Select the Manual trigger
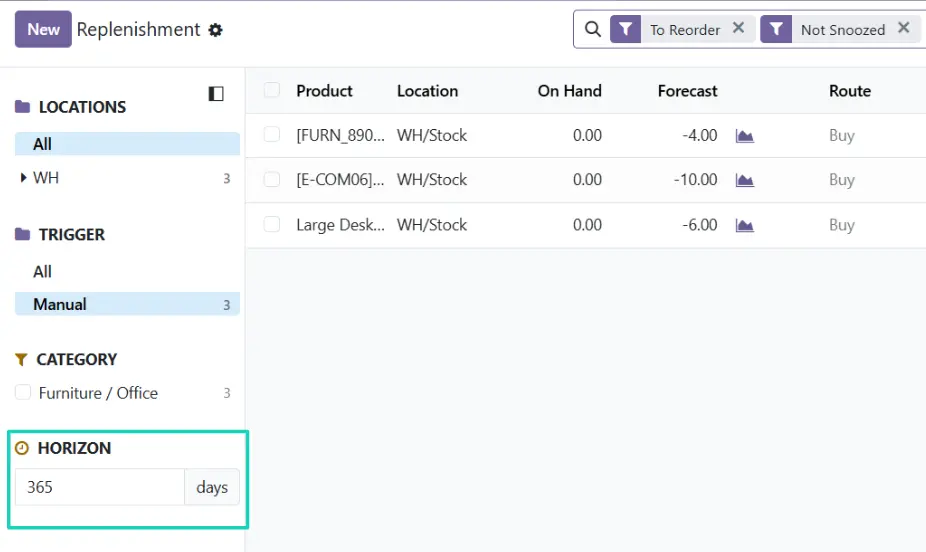Image resolution: width=926 pixels, height=552 pixels. point(127,304)
